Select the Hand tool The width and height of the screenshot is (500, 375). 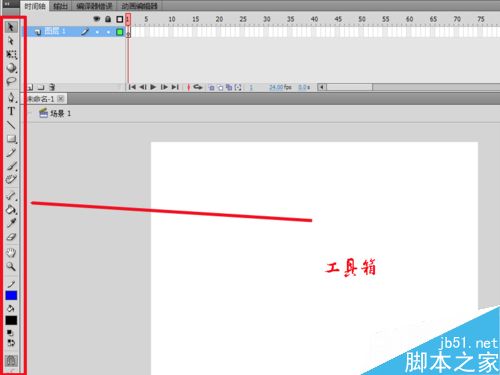click(x=11, y=253)
